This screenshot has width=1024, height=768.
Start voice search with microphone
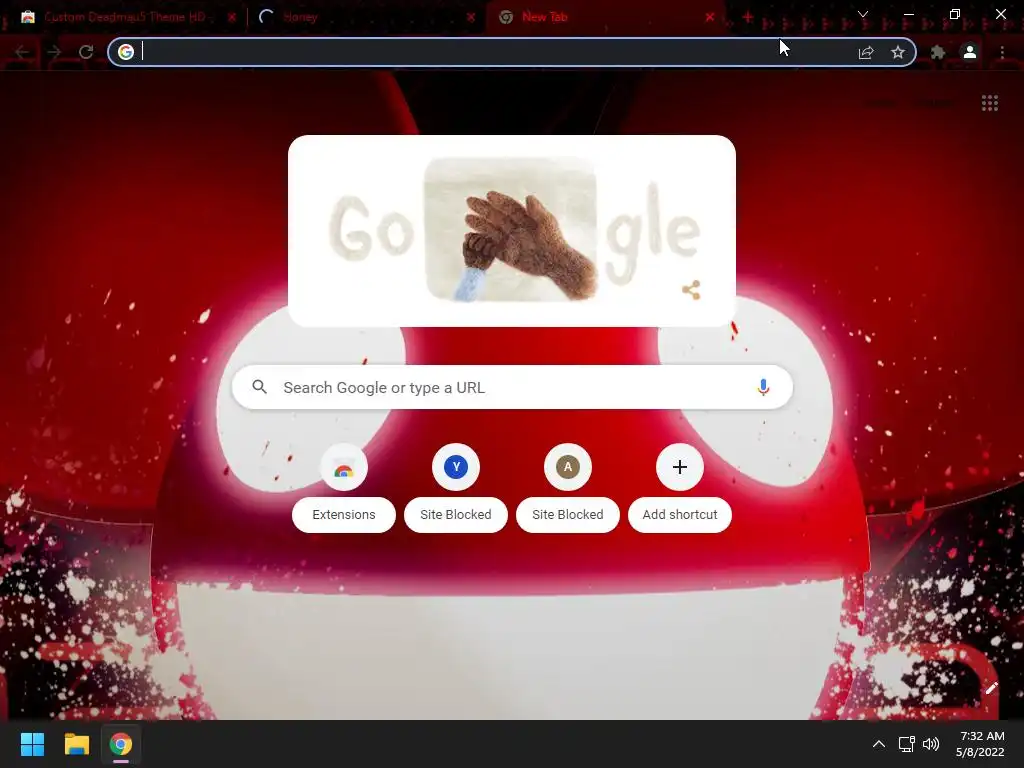tap(763, 387)
